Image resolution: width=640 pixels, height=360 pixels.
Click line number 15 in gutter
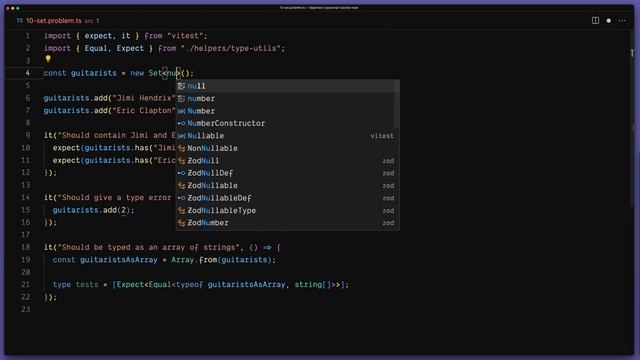(x=25, y=210)
